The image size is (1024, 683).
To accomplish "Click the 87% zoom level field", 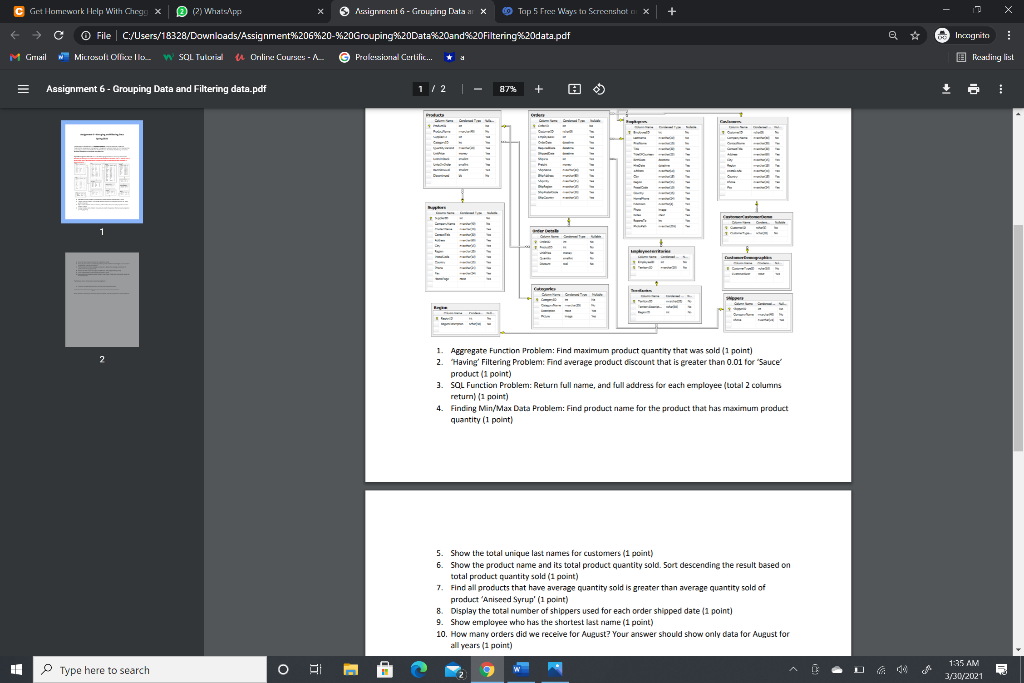I will pos(508,89).
